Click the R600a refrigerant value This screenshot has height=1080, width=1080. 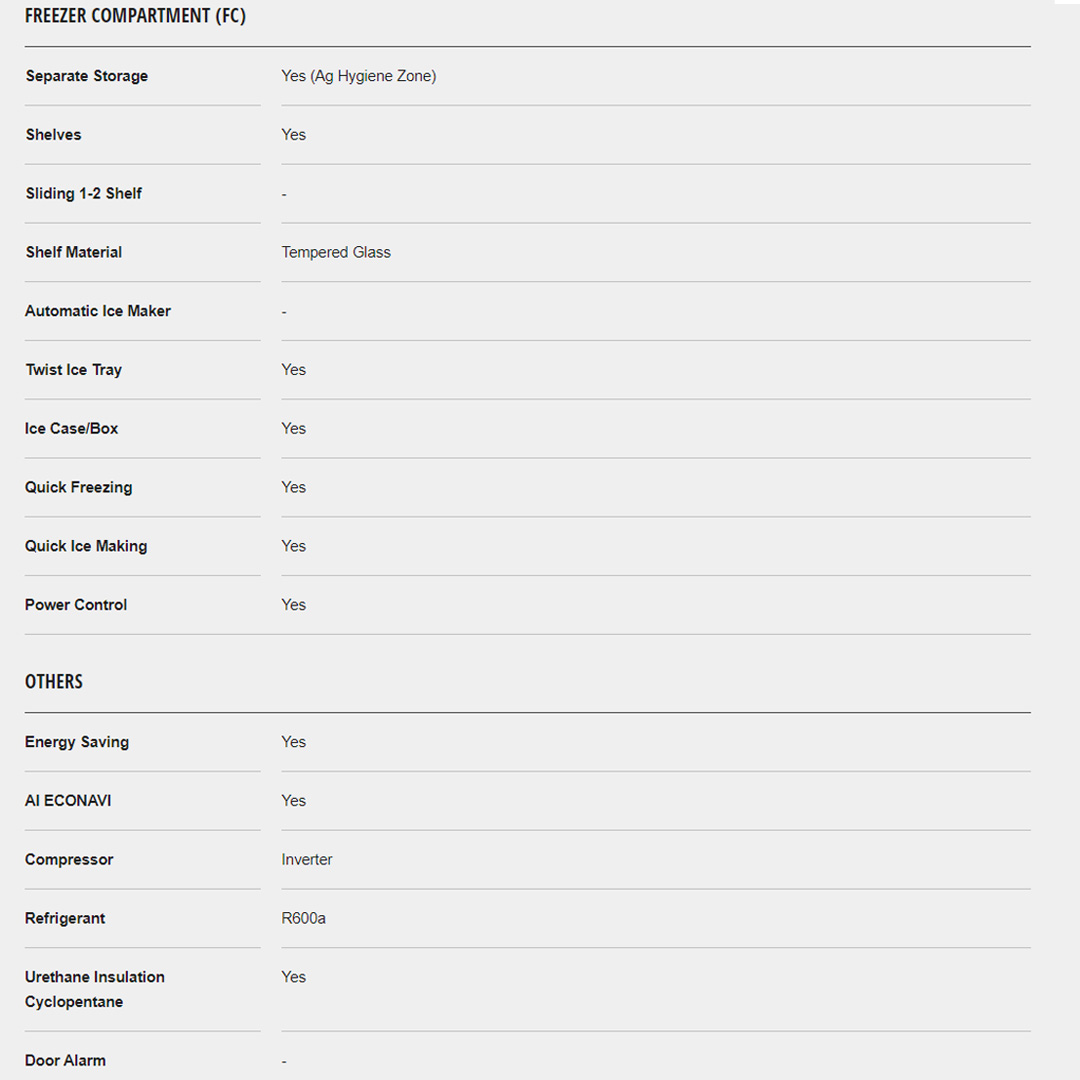click(x=304, y=918)
